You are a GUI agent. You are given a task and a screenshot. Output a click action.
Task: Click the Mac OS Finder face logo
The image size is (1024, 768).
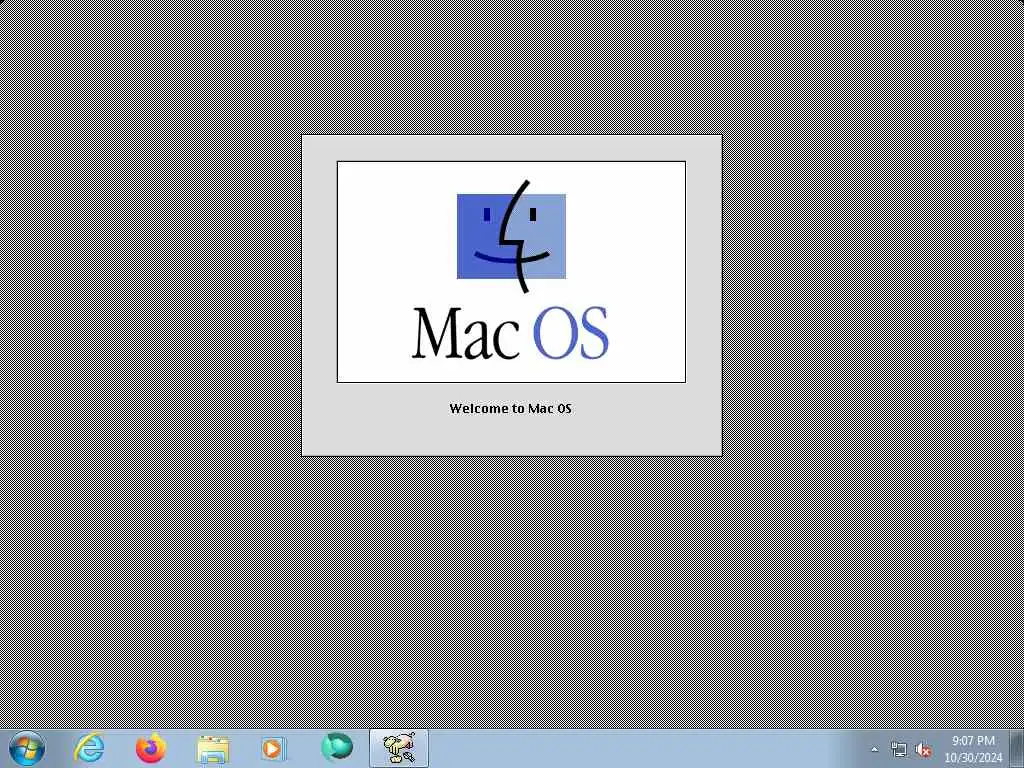(511, 236)
